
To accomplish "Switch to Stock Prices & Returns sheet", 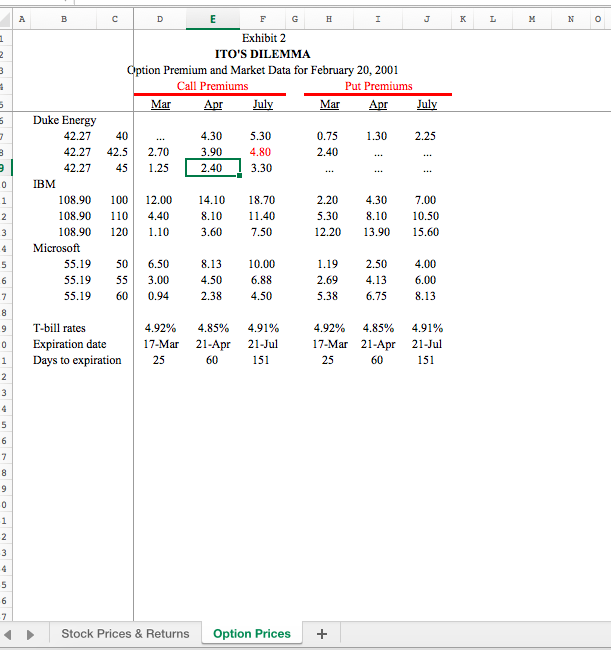I will point(125,633).
